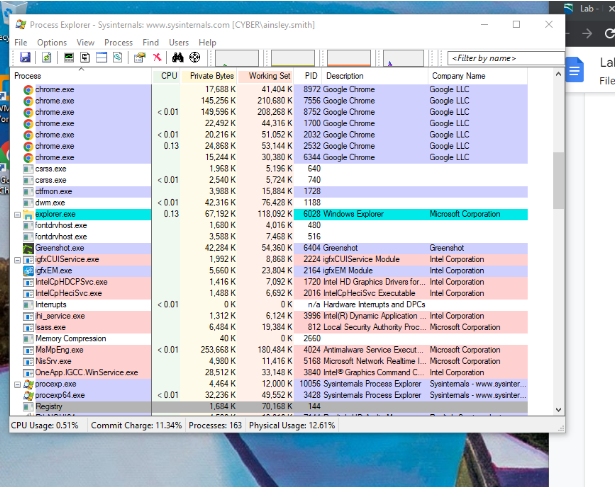Select the Greenshot.exe process icon
The width and height of the screenshot is (615, 487).
pos(28,248)
